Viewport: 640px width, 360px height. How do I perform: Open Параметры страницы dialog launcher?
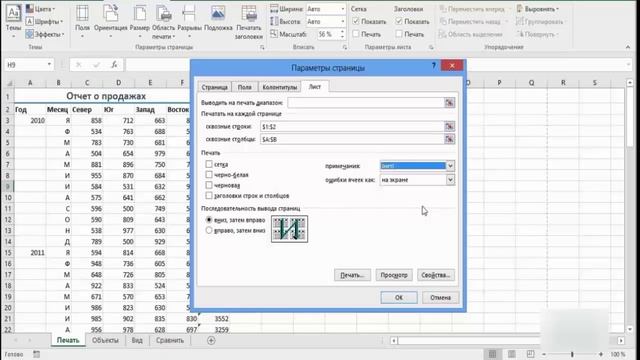coord(262,47)
